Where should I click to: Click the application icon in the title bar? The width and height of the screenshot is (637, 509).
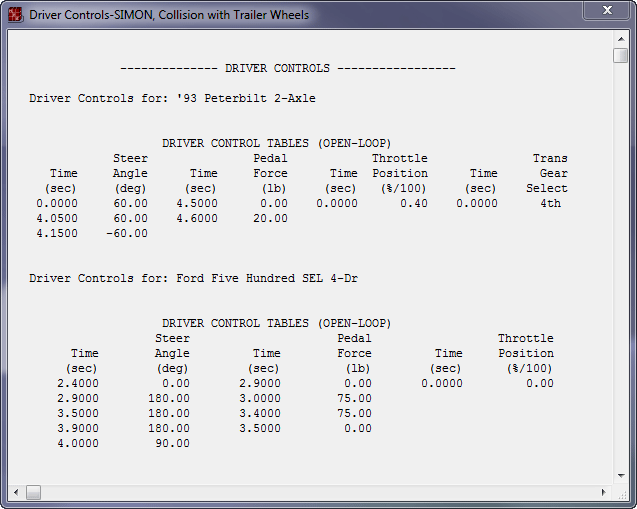coord(15,15)
